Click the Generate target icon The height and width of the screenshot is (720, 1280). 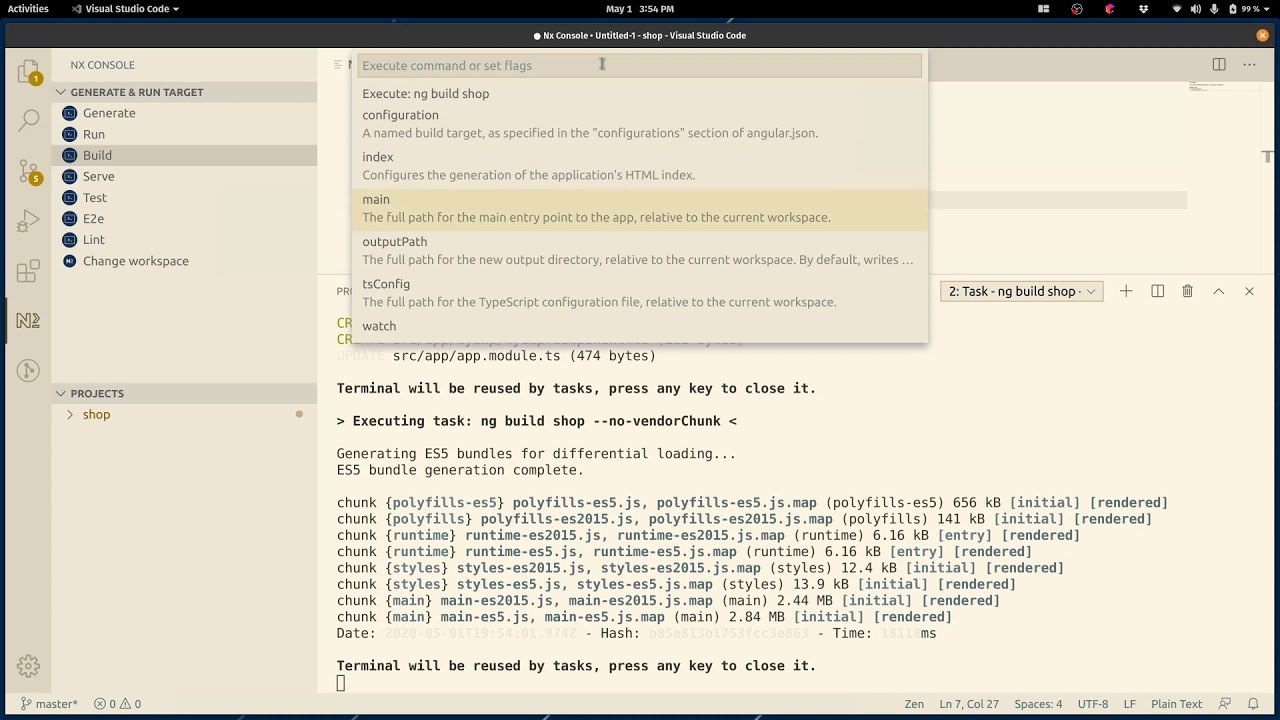tap(69, 113)
